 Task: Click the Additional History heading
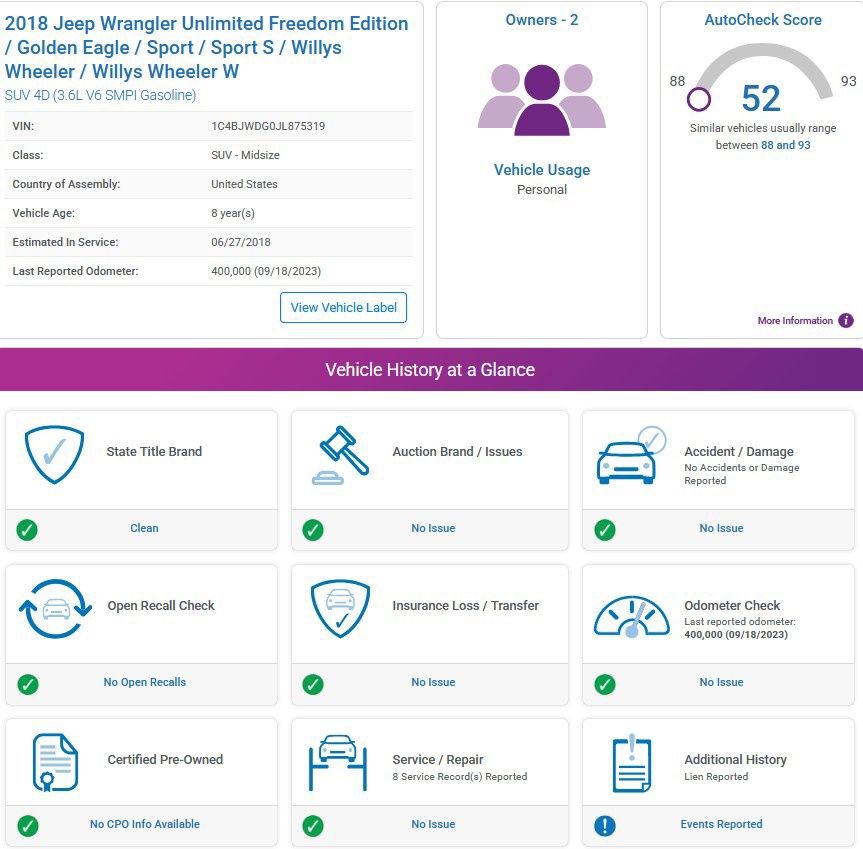click(735, 760)
